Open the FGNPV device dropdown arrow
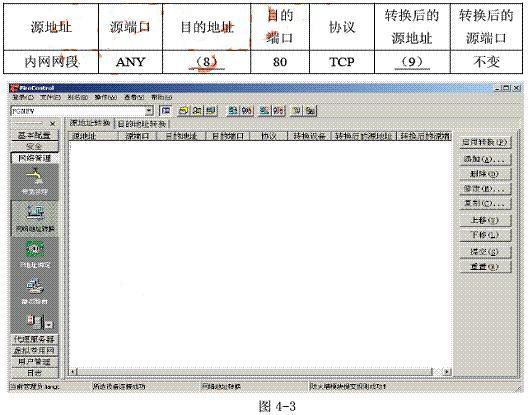 pyautogui.click(x=148, y=111)
